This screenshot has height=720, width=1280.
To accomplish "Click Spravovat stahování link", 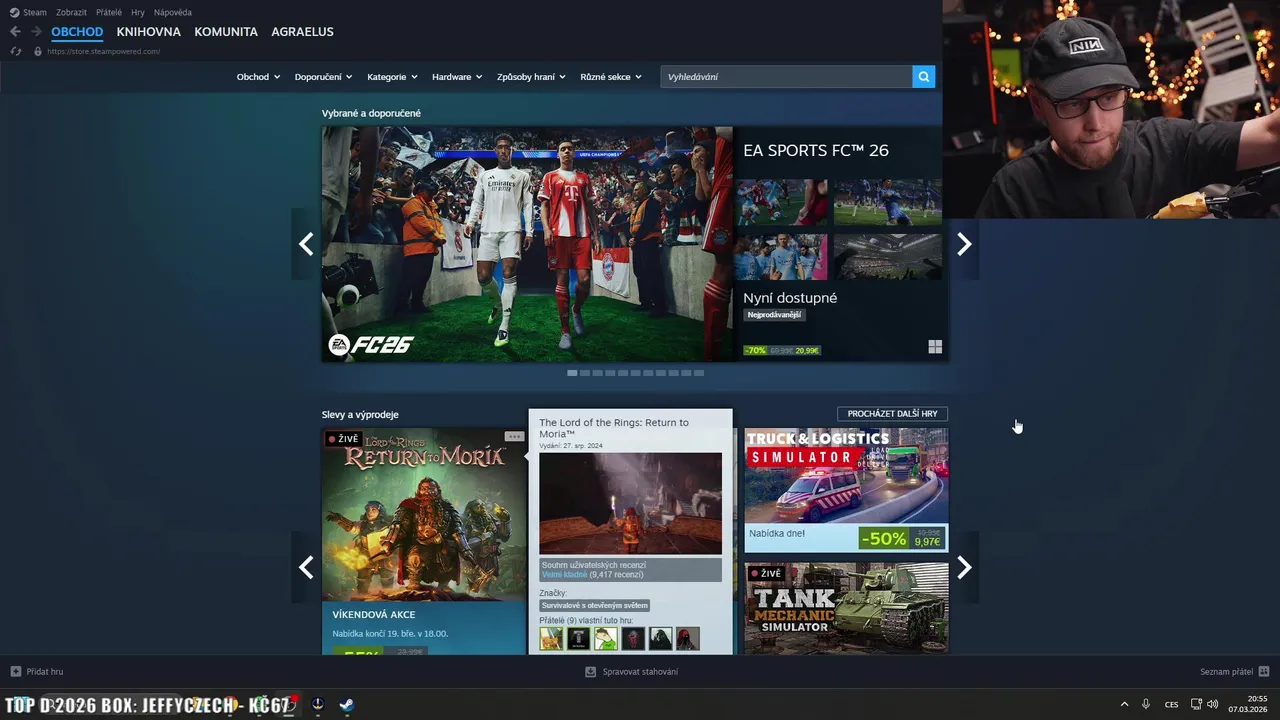I will click(x=640, y=671).
